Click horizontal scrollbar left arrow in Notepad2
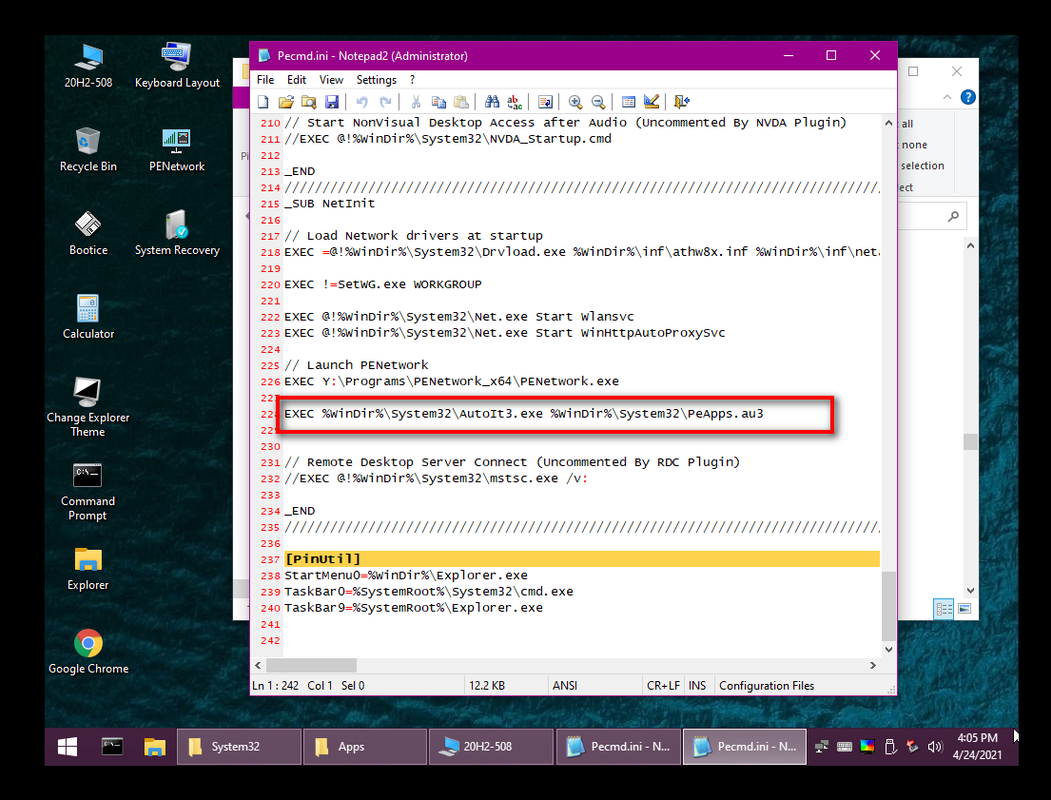Viewport: 1051px width, 800px height. point(258,665)
